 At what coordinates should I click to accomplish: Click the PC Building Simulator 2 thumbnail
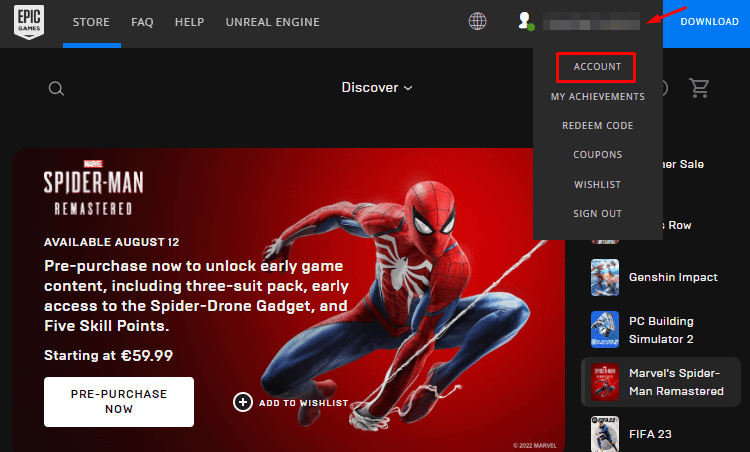pyautogui.click(x=605, y=330)
